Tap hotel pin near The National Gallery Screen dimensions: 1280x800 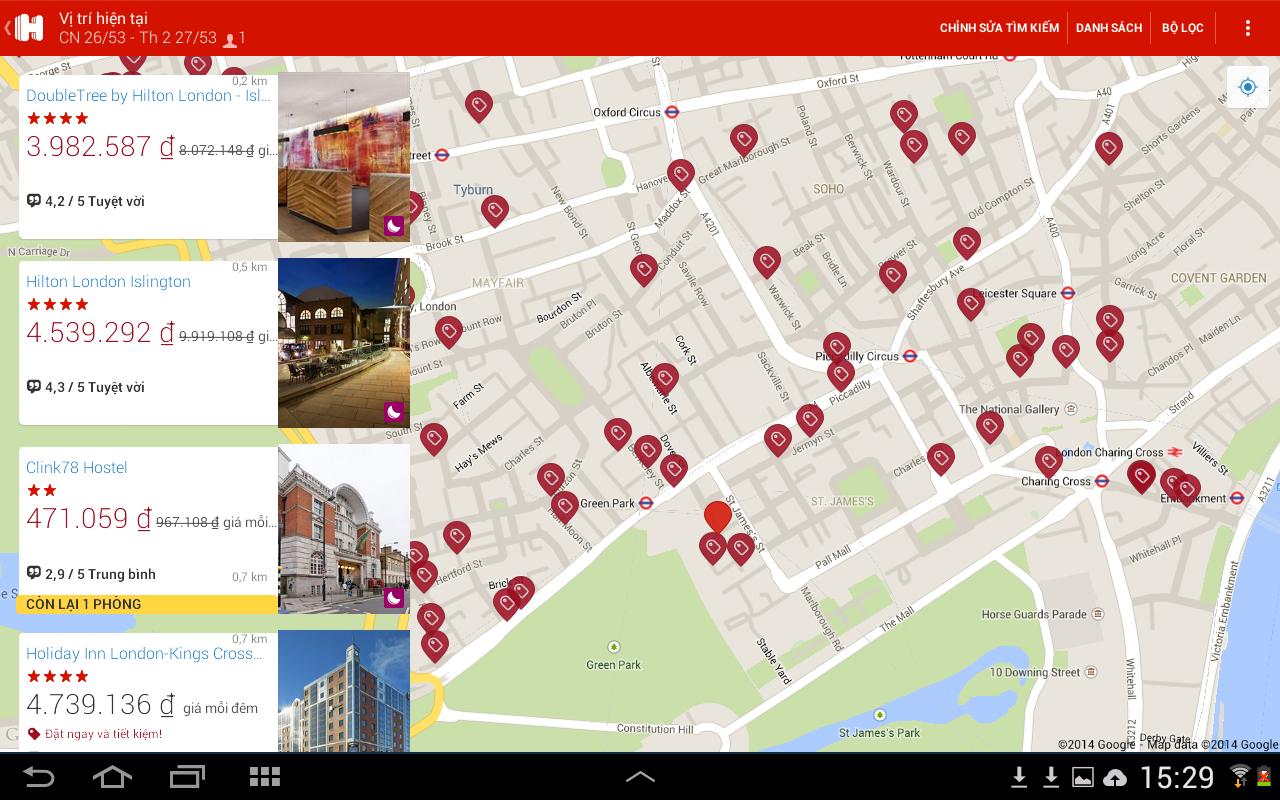(x=990, y=427)
